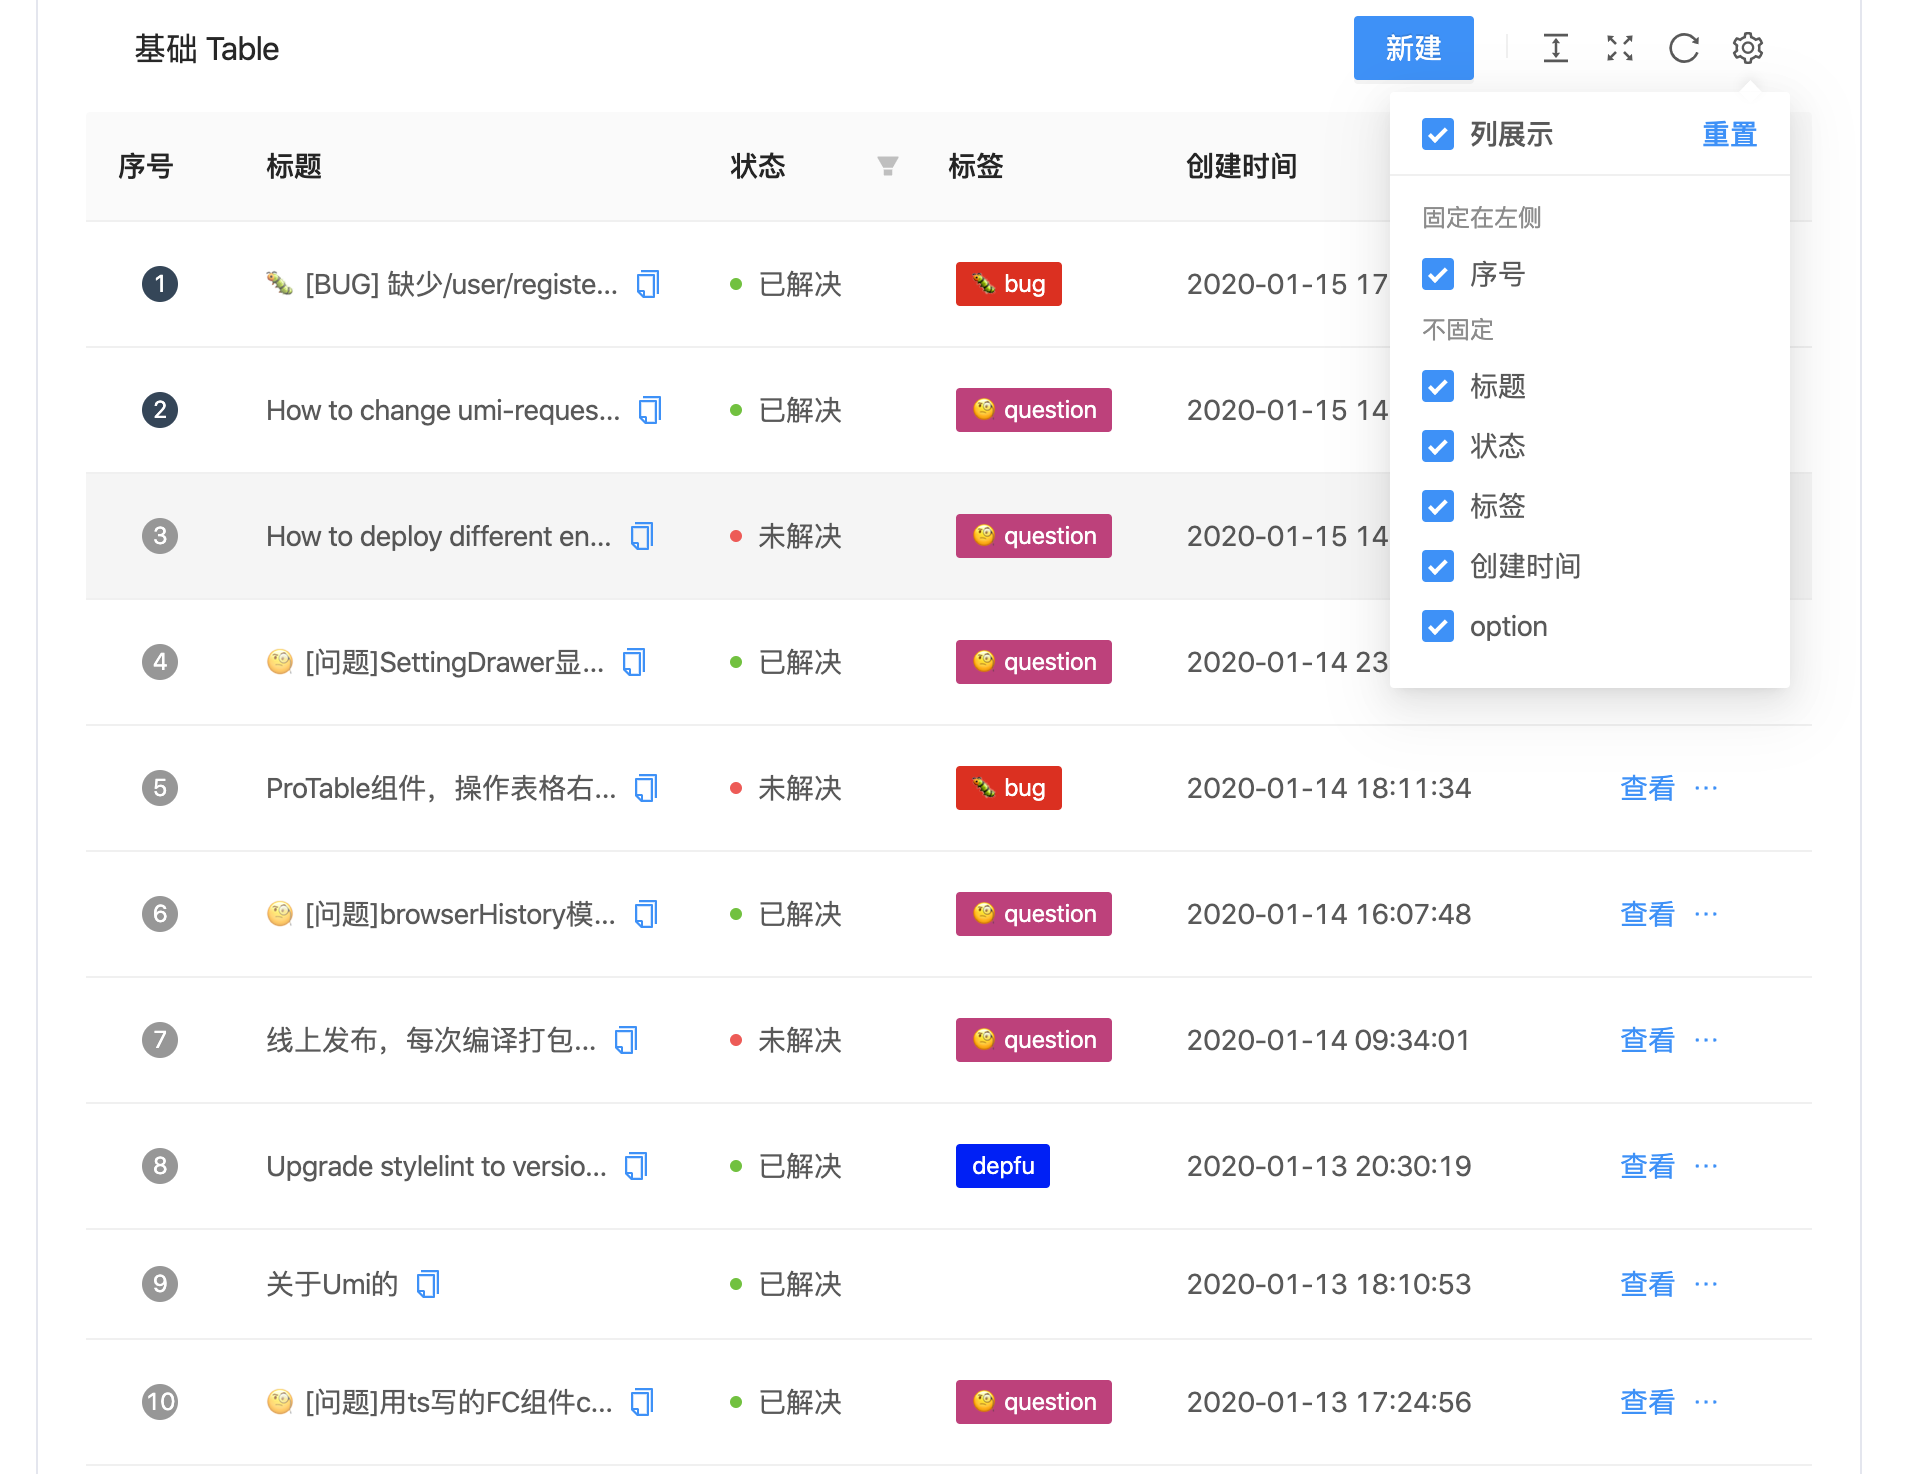Toggle fullscreen mode icon

click(x=1619, y=48)
